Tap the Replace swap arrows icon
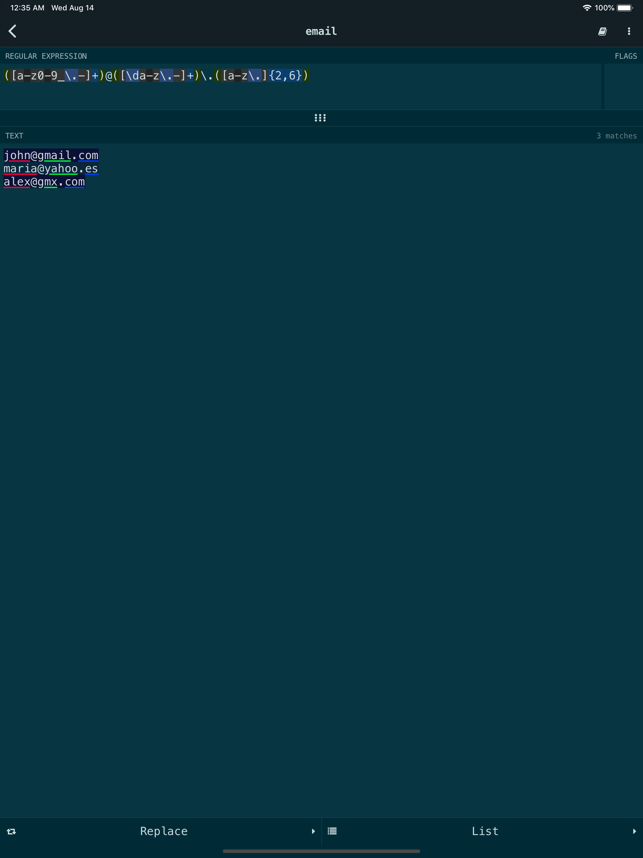Viewport: 643px width, 858px height. click(11, 831)
